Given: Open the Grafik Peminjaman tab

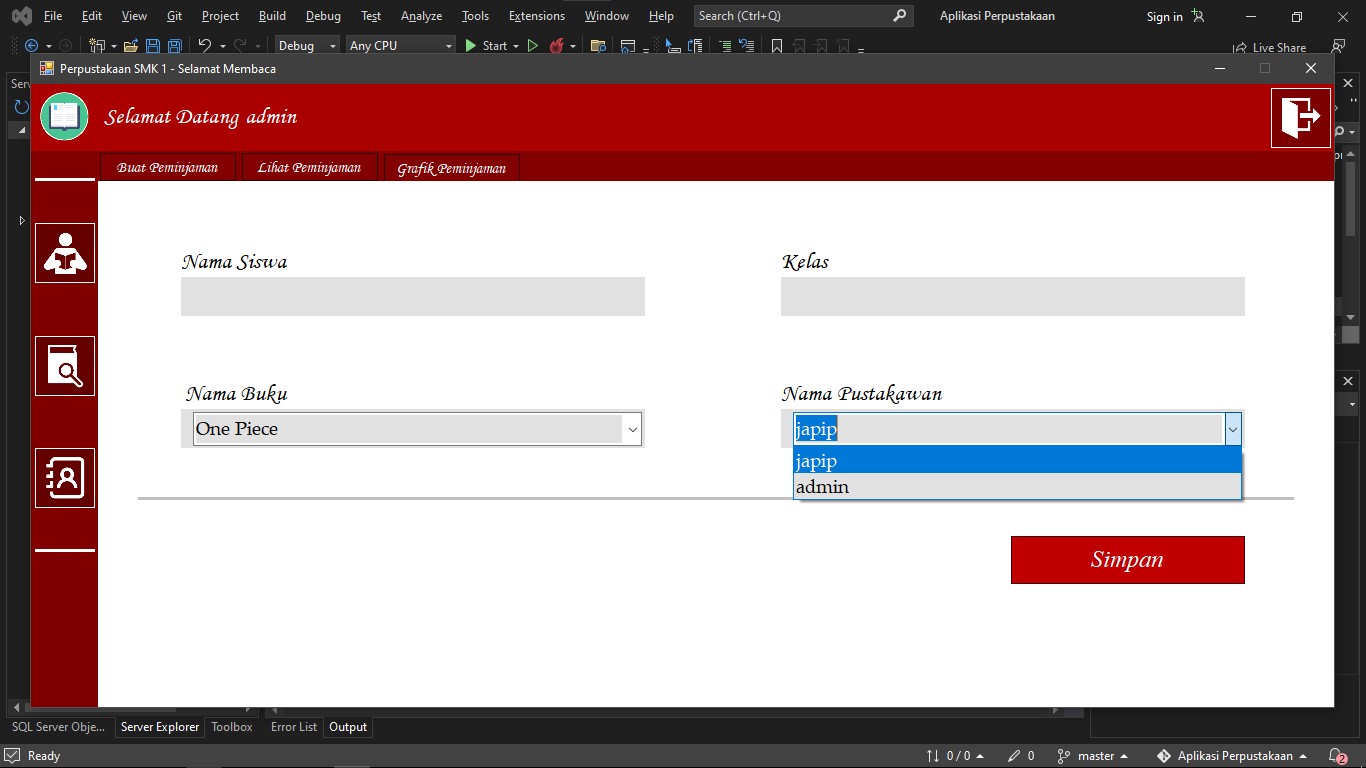Looking at the screenshot, I should [x=451, y=168].
